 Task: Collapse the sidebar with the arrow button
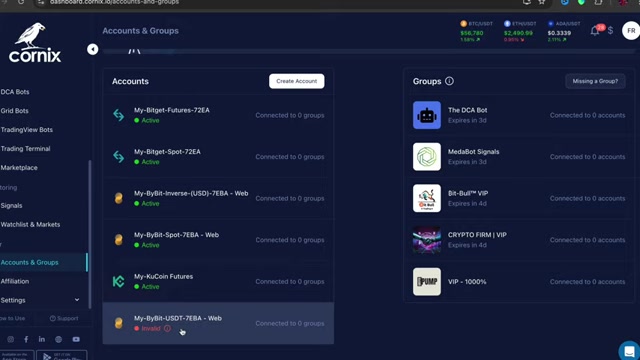[x=93, y=49]
